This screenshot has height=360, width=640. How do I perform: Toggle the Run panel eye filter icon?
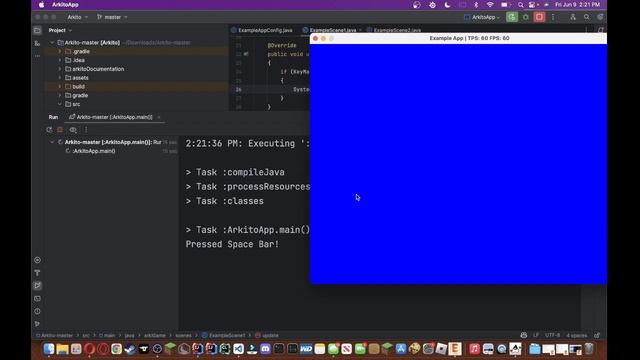[73, 130]
